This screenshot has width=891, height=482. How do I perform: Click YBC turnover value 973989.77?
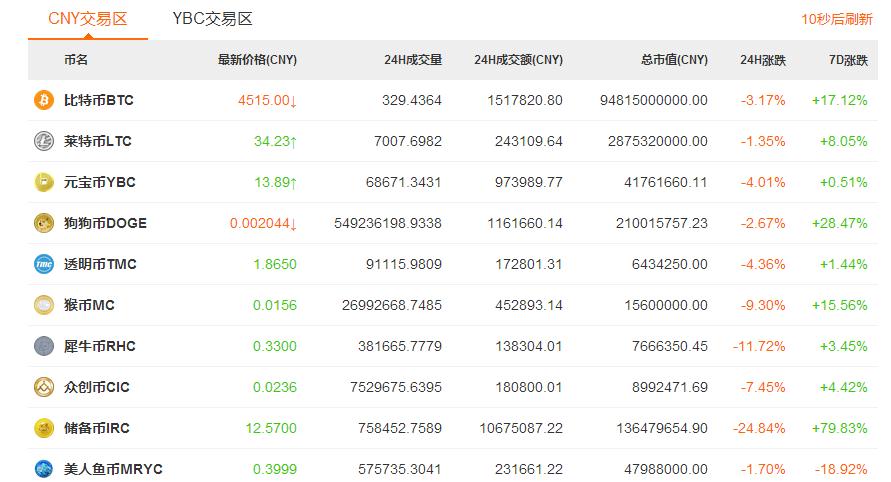(529, 182)
